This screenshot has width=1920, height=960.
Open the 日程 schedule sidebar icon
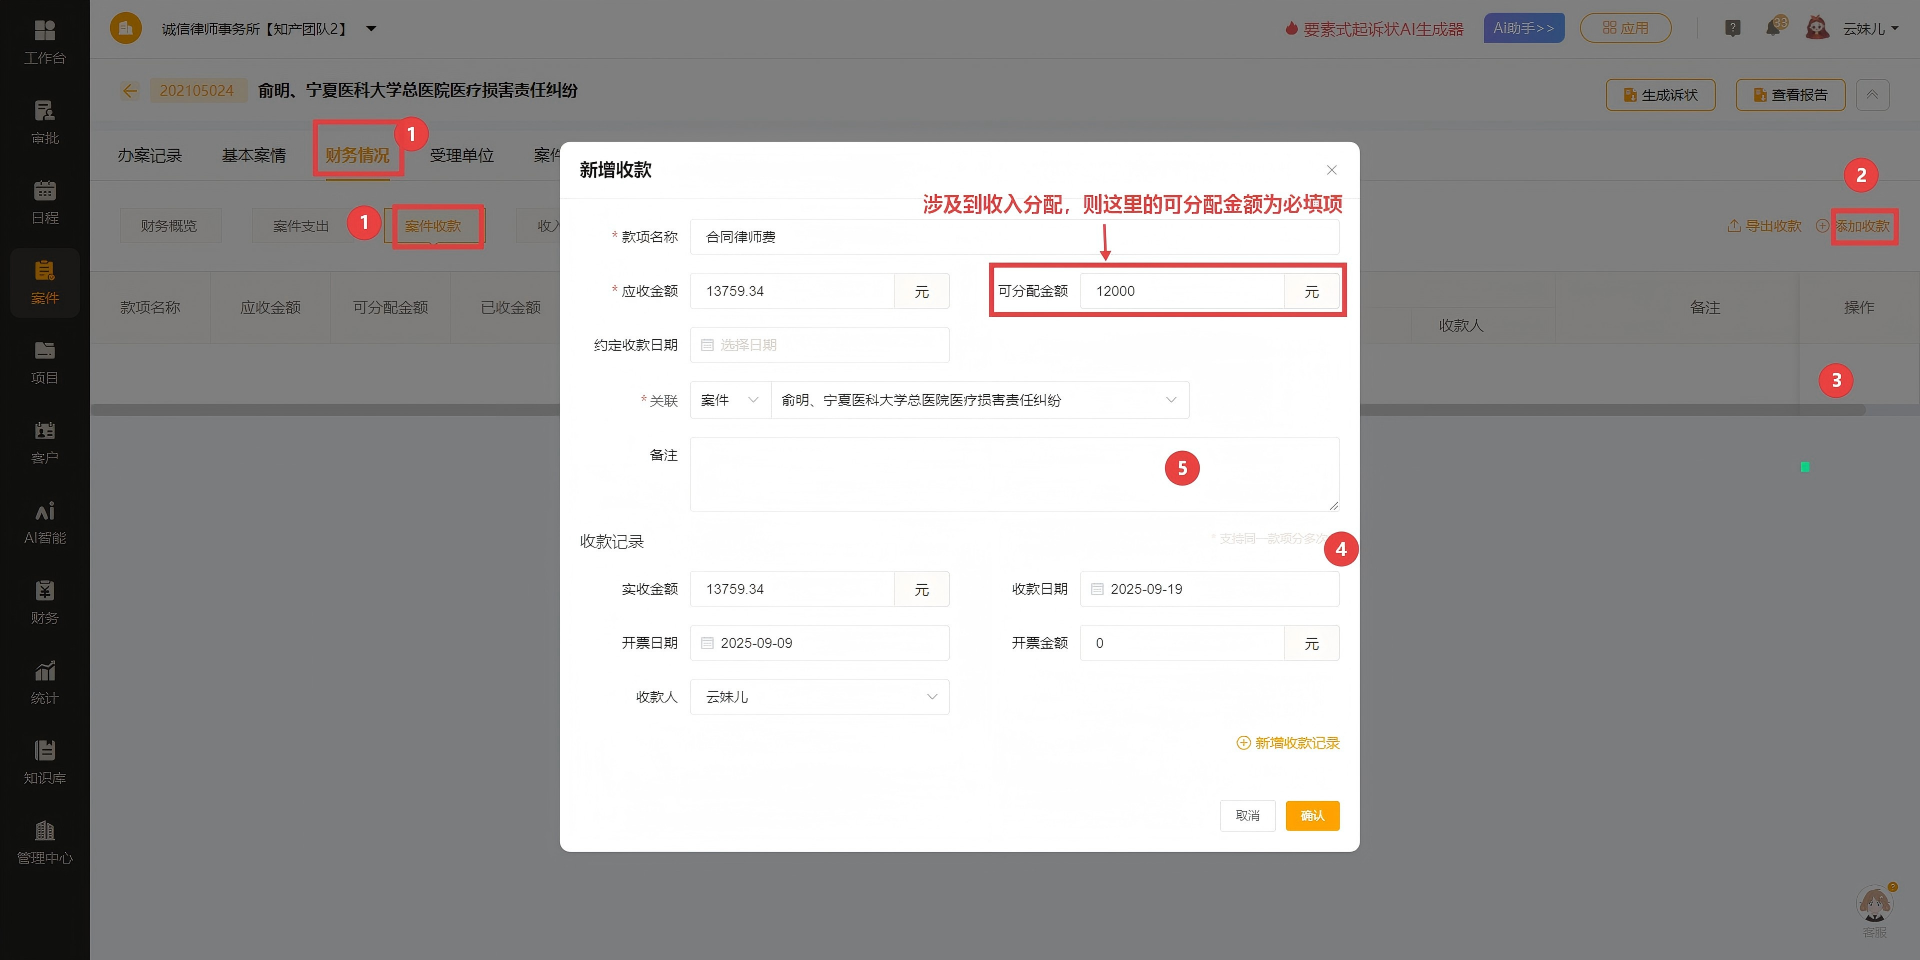(45, 202)
